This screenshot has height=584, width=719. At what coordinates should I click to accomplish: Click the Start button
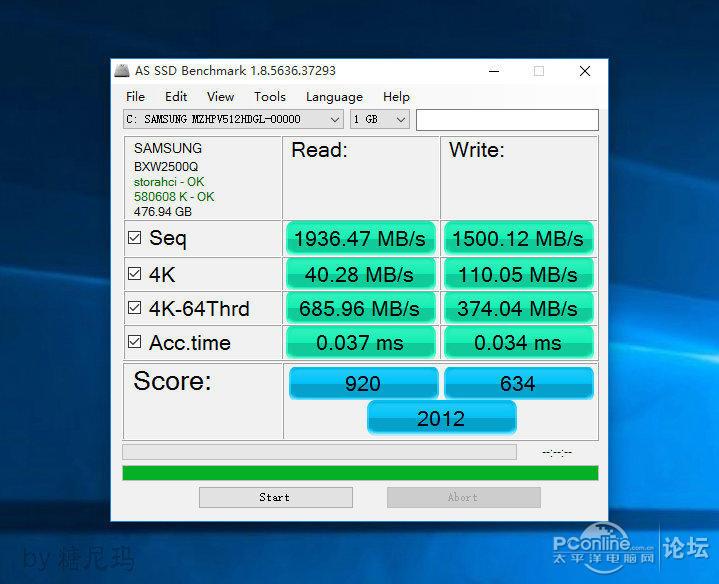tap(276, 497)
